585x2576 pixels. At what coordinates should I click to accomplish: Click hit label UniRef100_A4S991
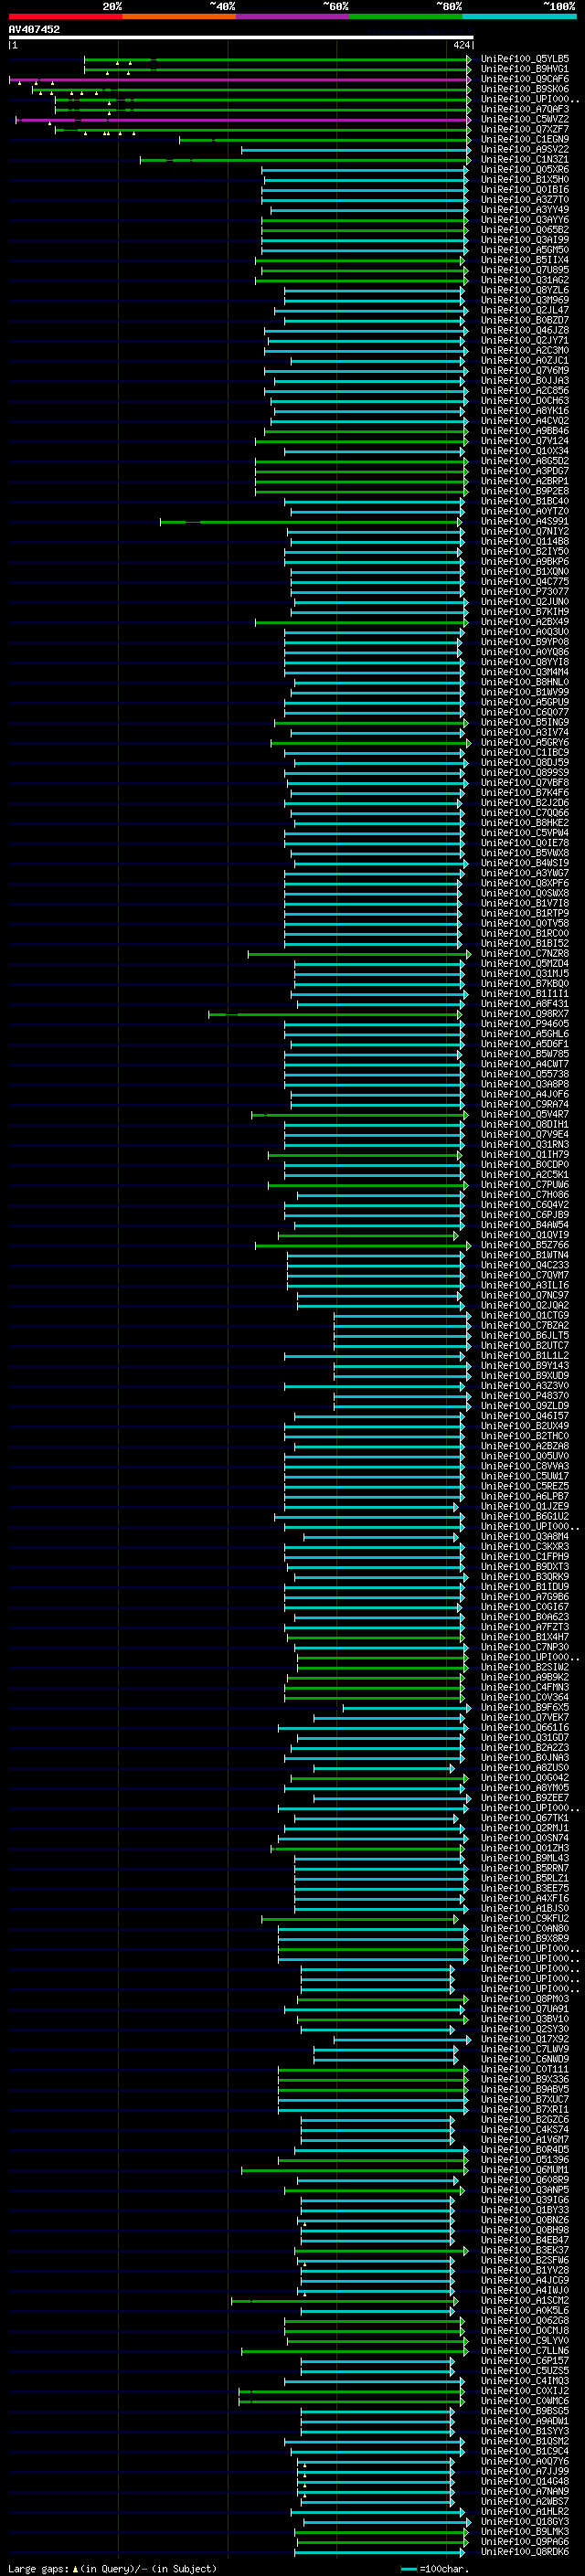click(525, 521)
